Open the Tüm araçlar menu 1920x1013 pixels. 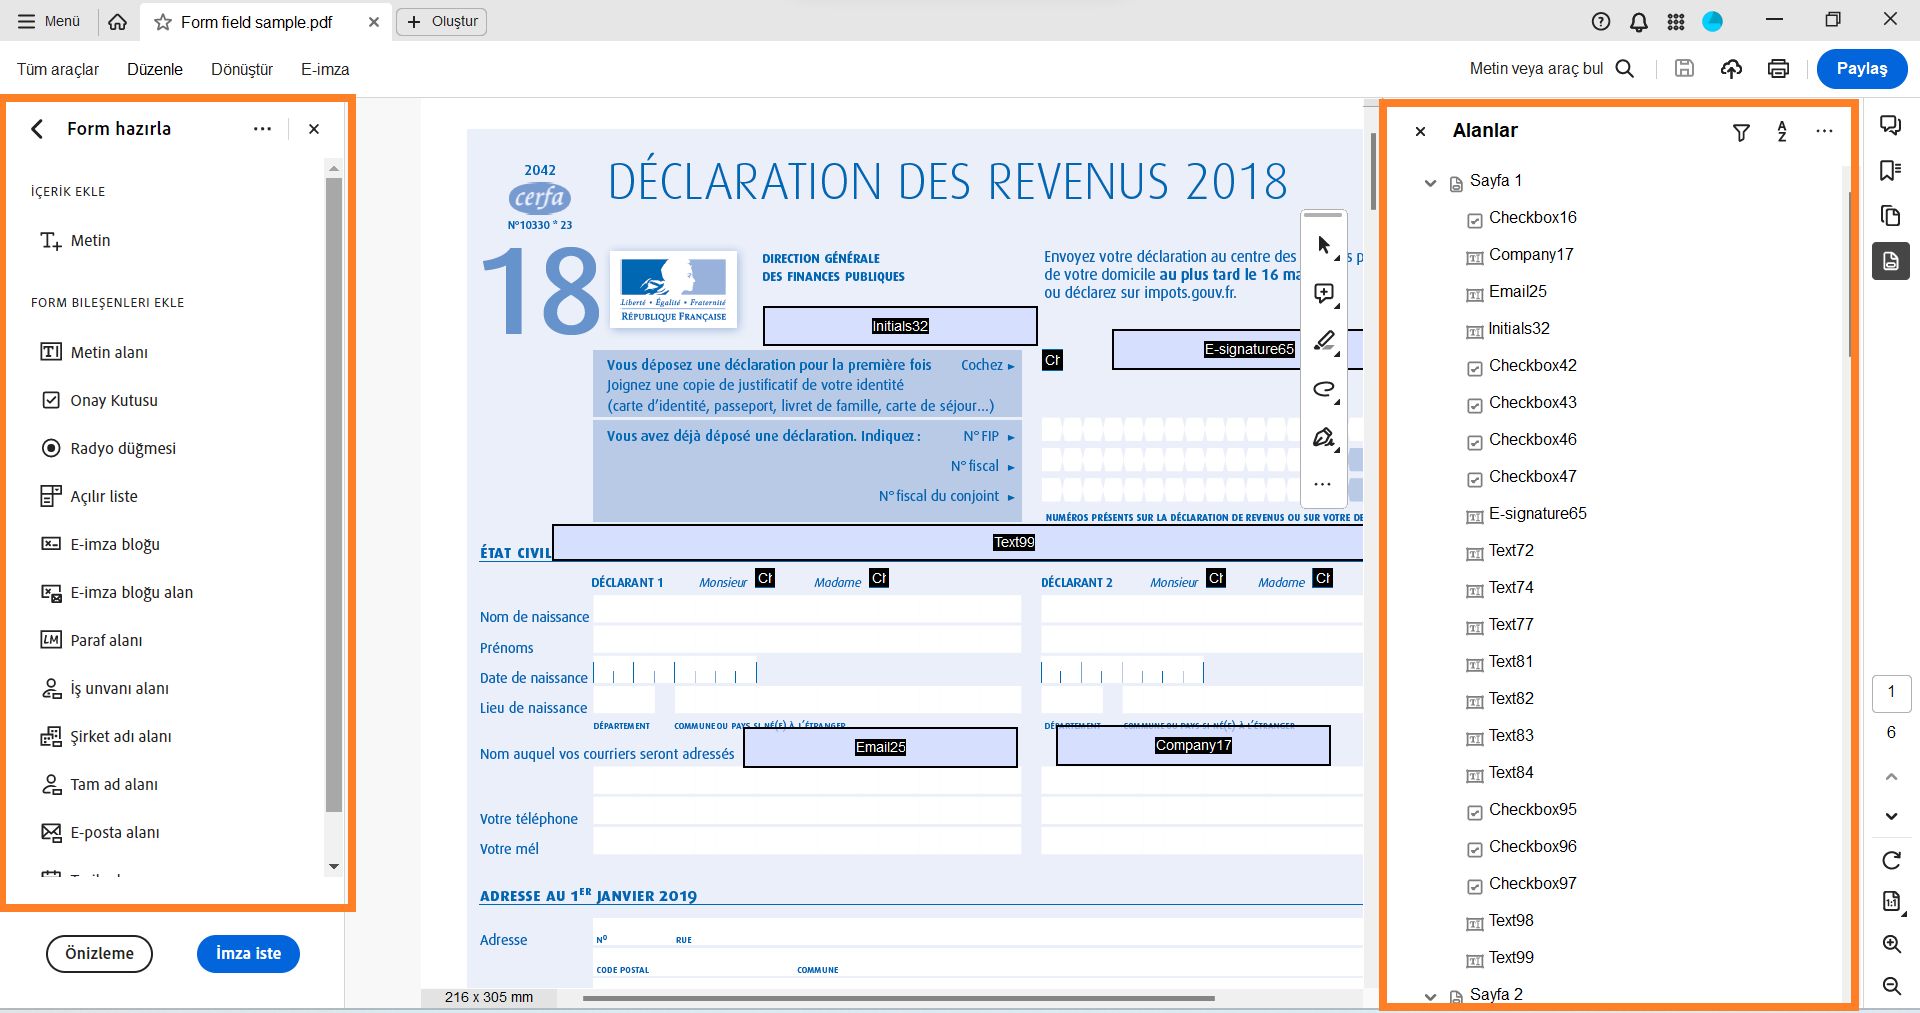click(x=58, y=69)
